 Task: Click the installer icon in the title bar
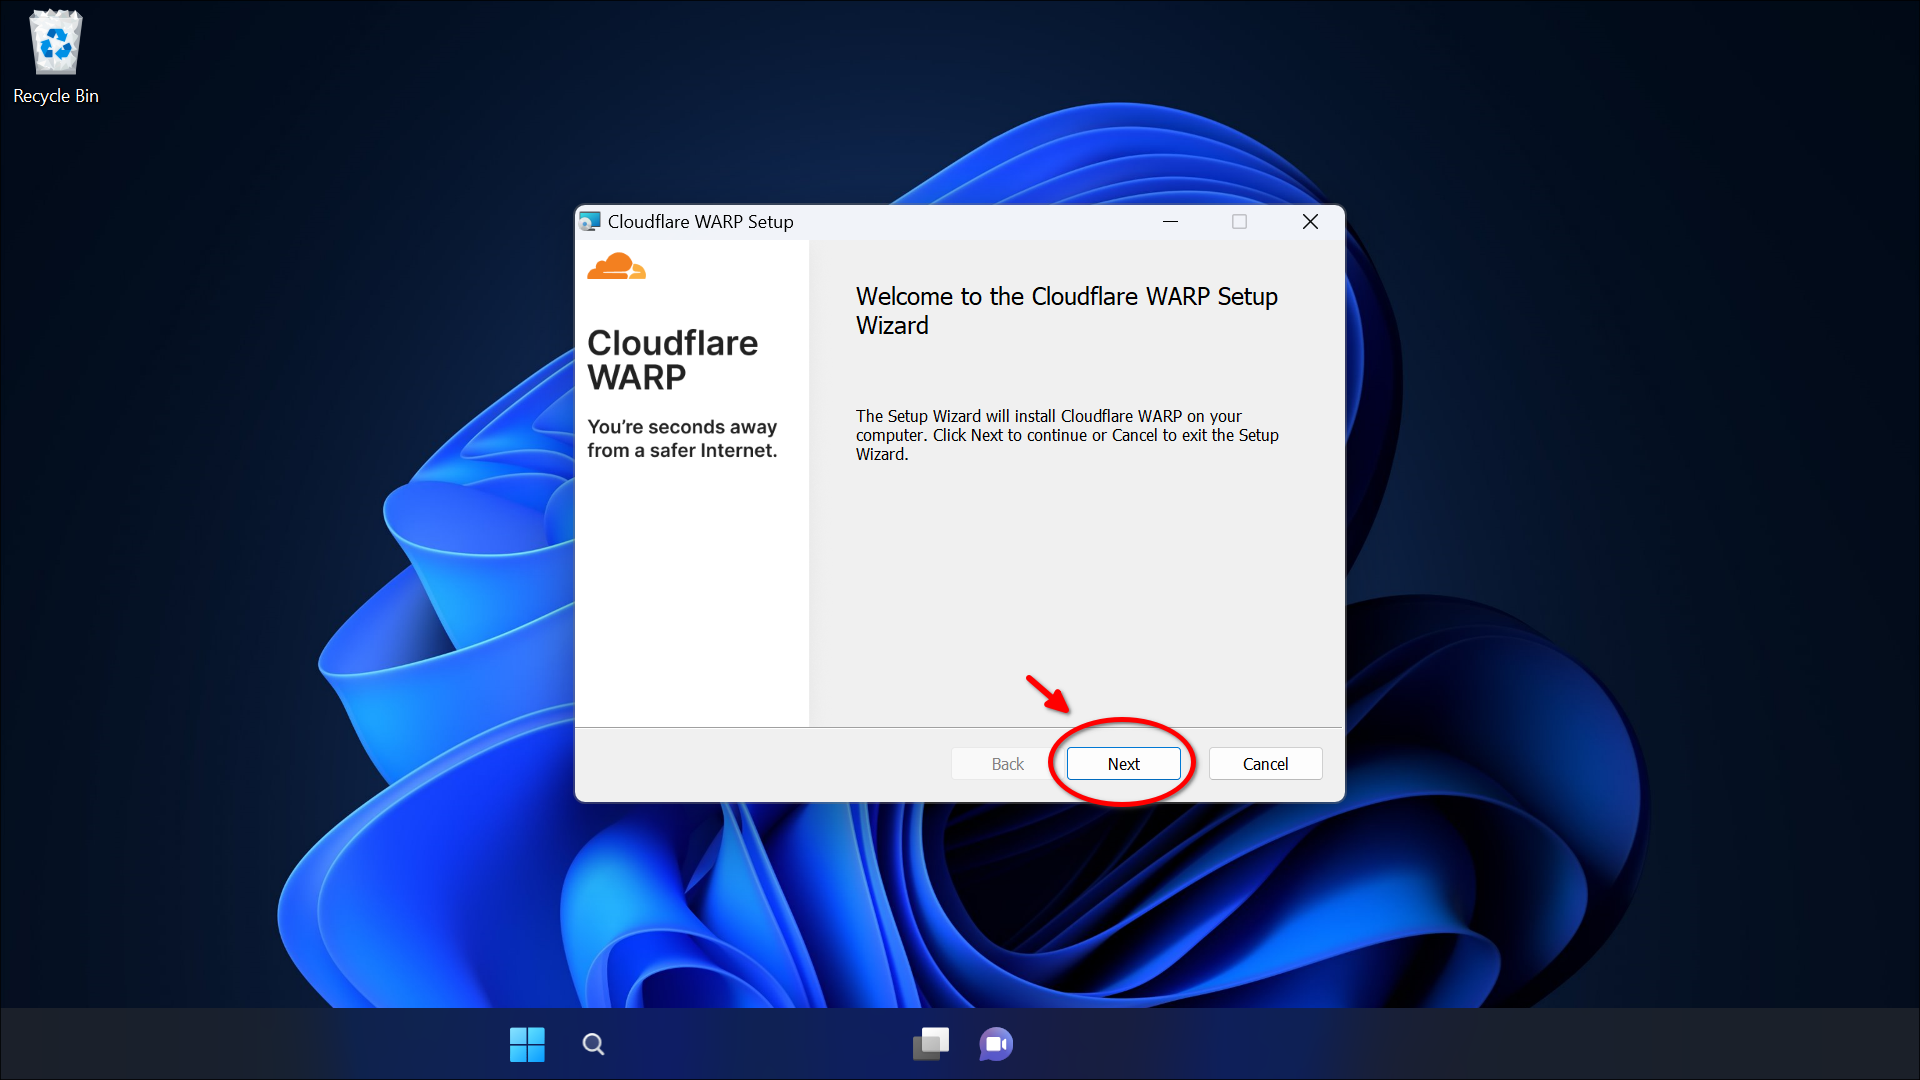(590, 222)
